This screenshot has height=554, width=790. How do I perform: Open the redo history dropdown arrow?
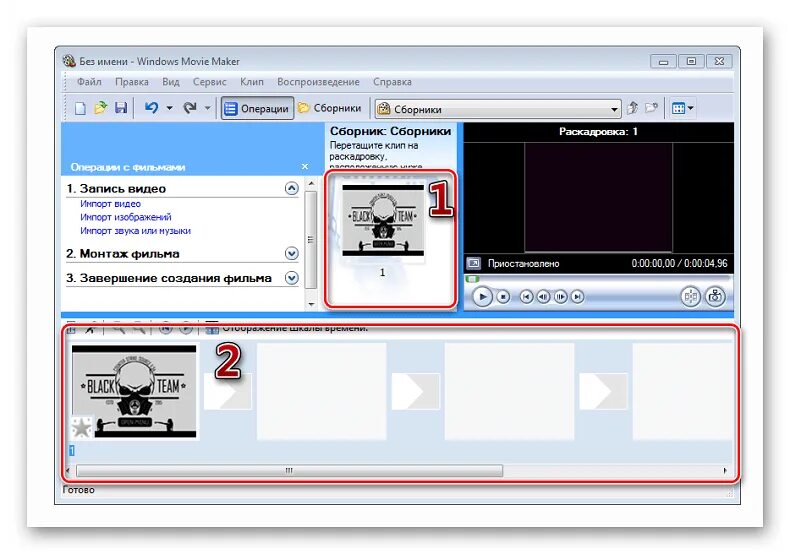click(207, 108)
